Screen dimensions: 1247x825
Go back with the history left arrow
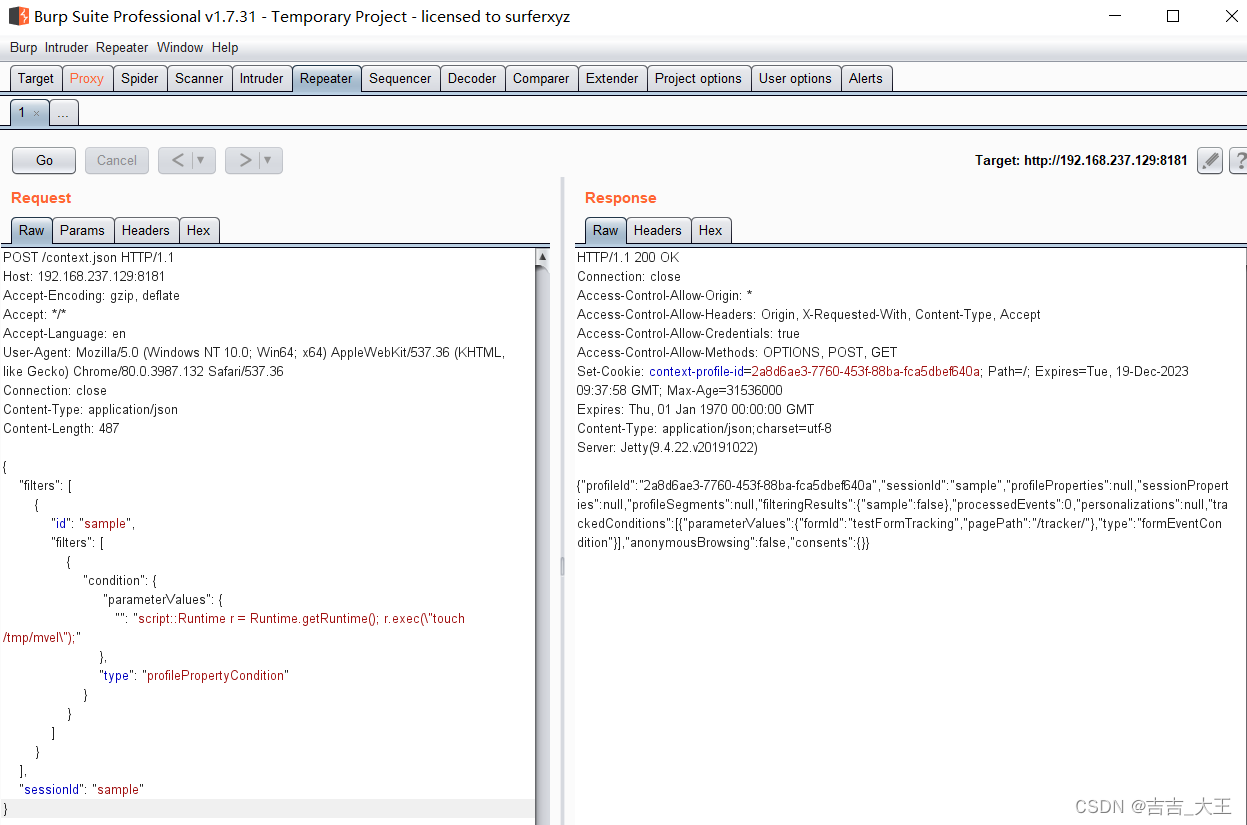point(177,160)
